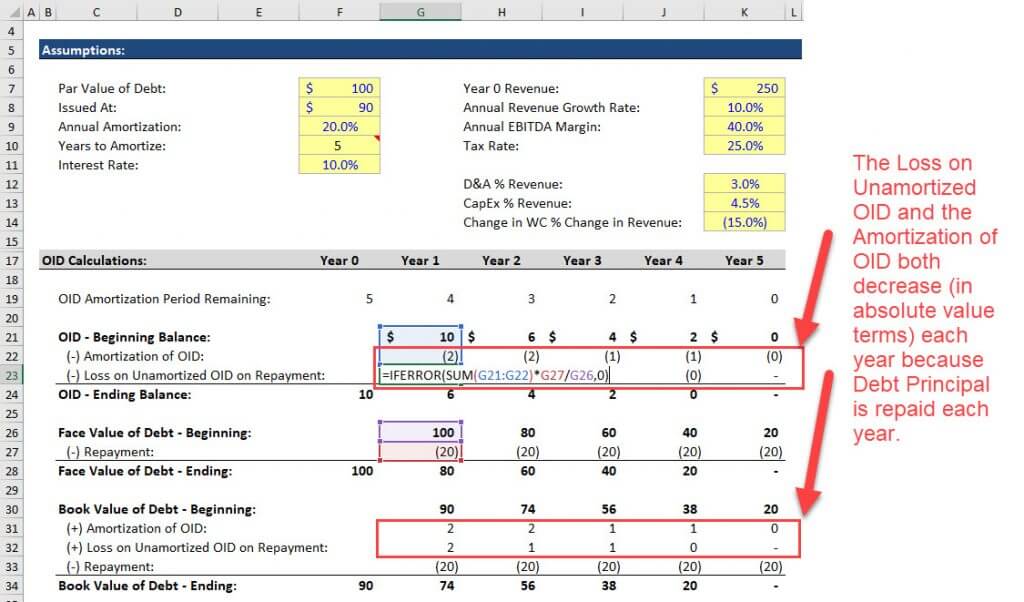The height and width of the screenshot is (602, 1024).
Task: Click the D&A % Revenue 3.0% cell
Action: [744, 184]
